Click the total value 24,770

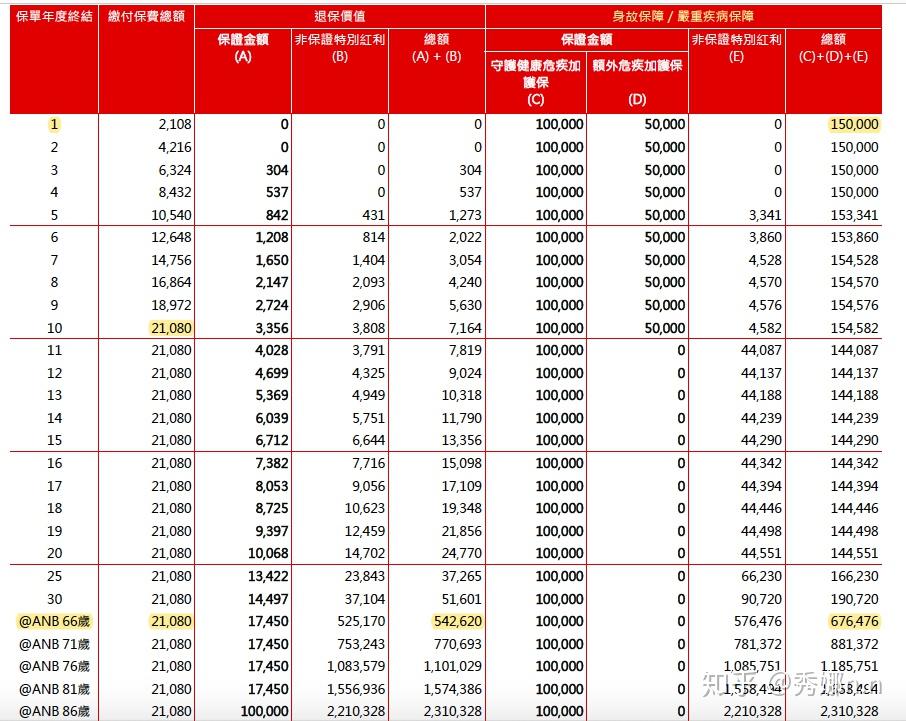pos(462,553)
